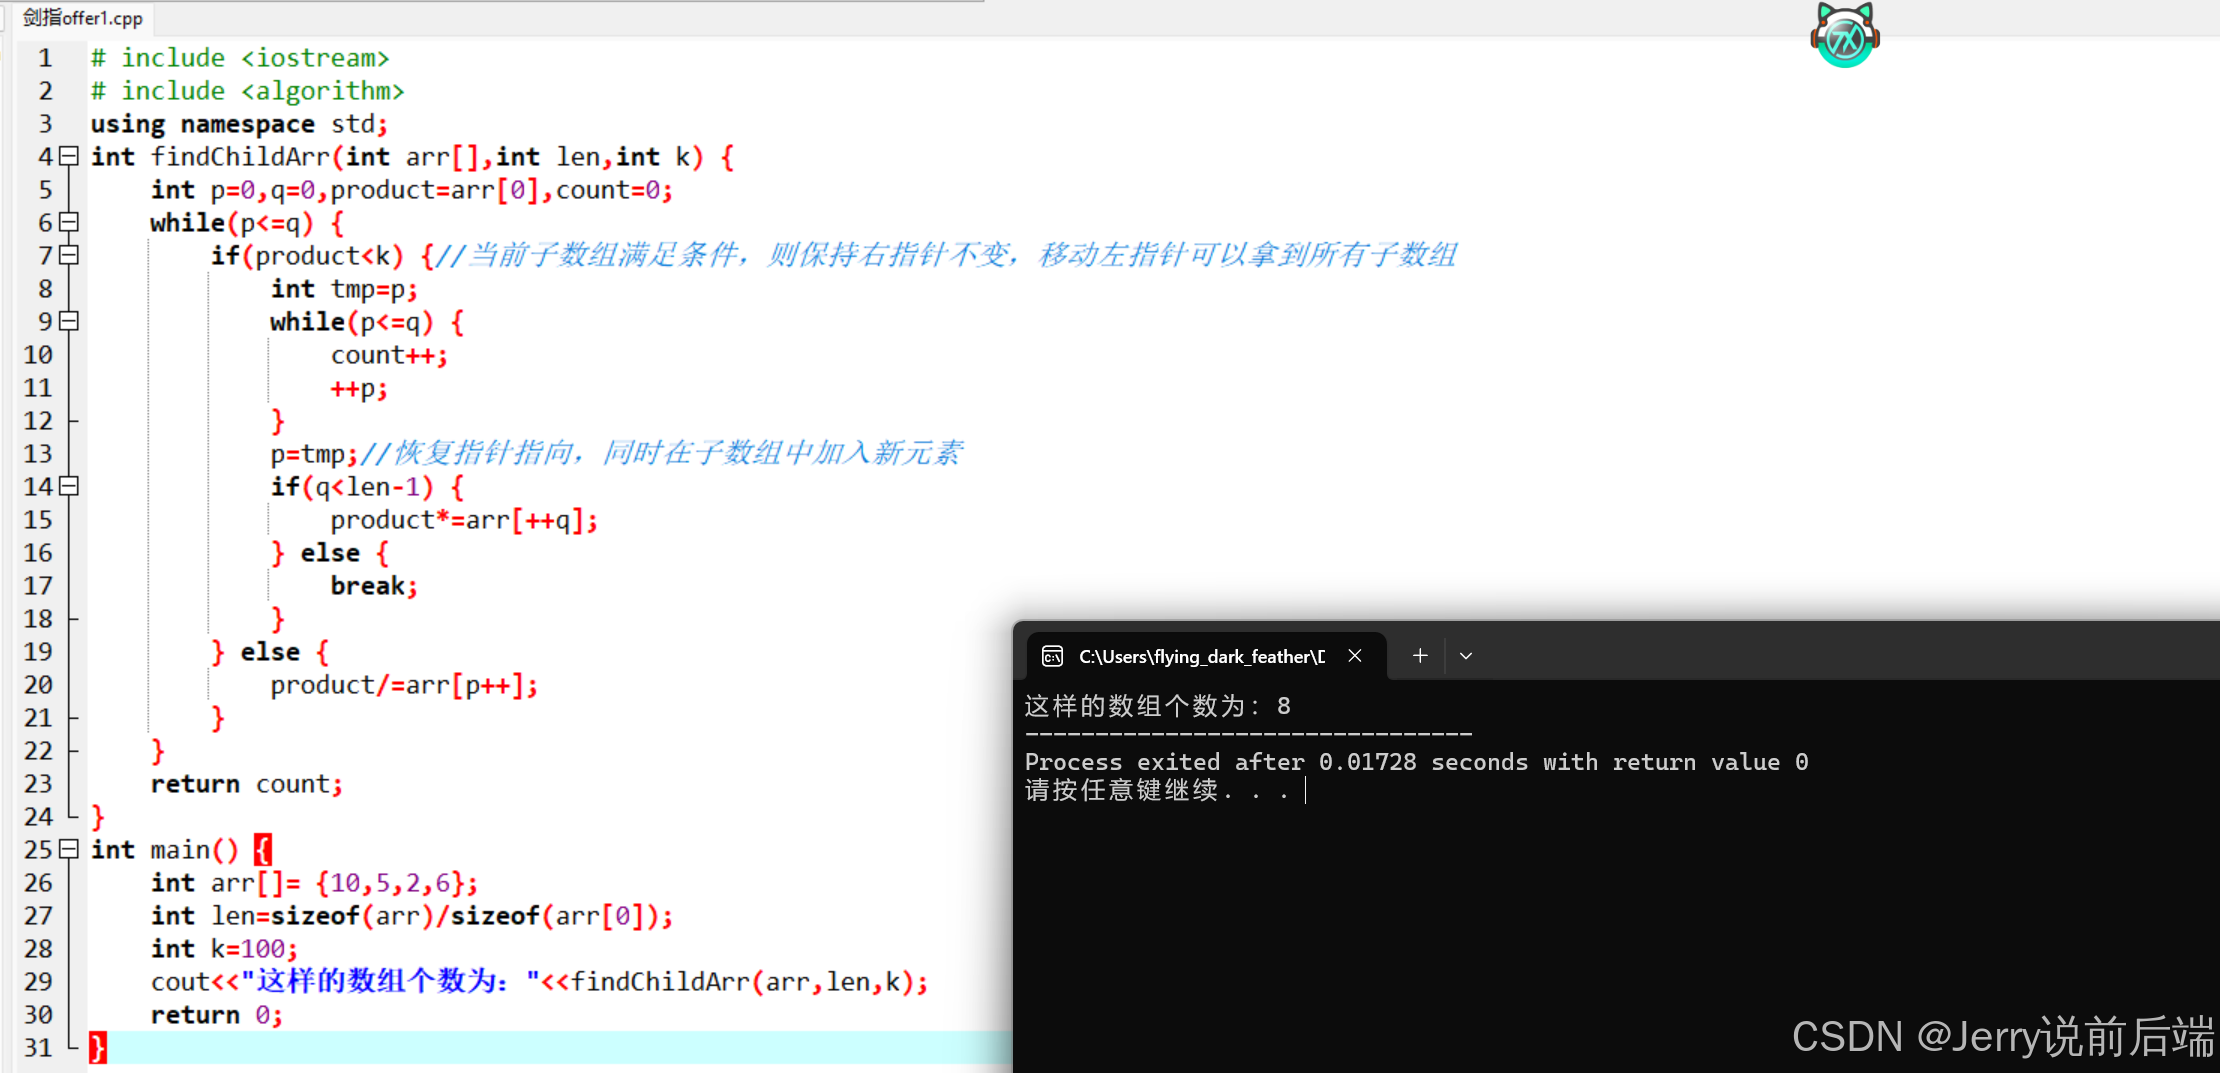
Task: Collapse findChildArr function fold at line 4
Action: 69,156
